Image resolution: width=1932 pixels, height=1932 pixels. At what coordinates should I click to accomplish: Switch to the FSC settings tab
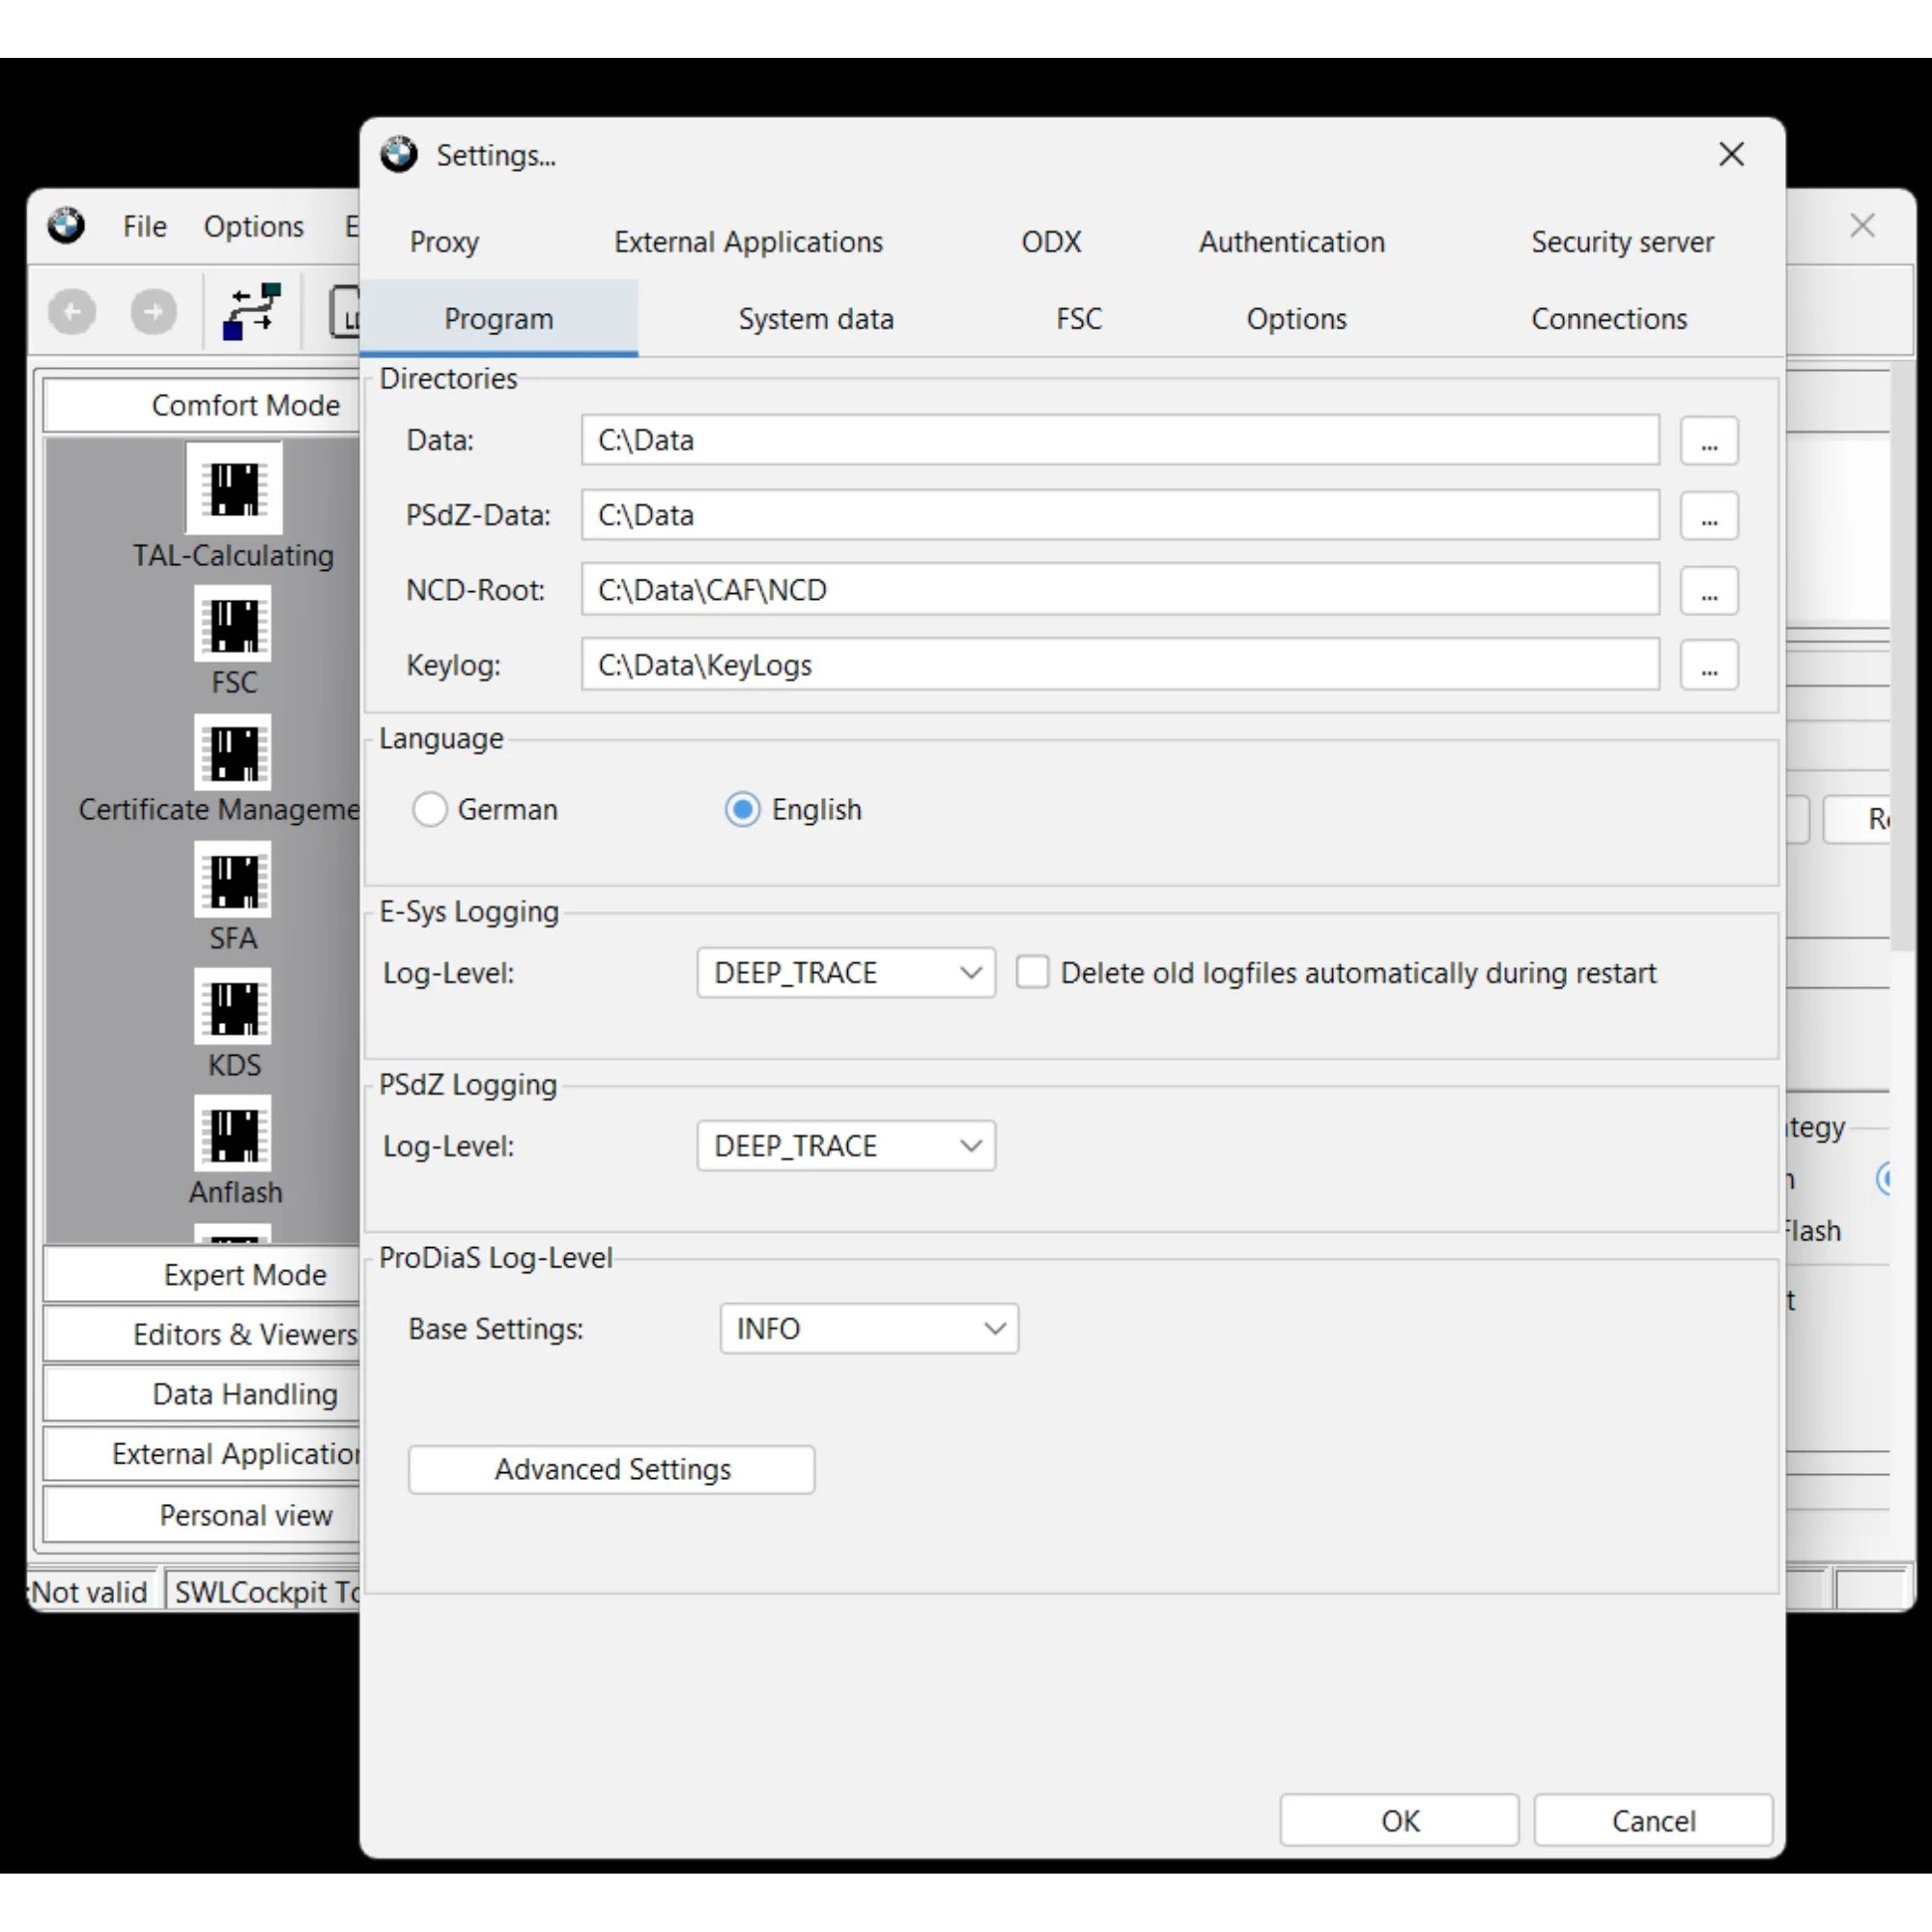[1079, 319]
